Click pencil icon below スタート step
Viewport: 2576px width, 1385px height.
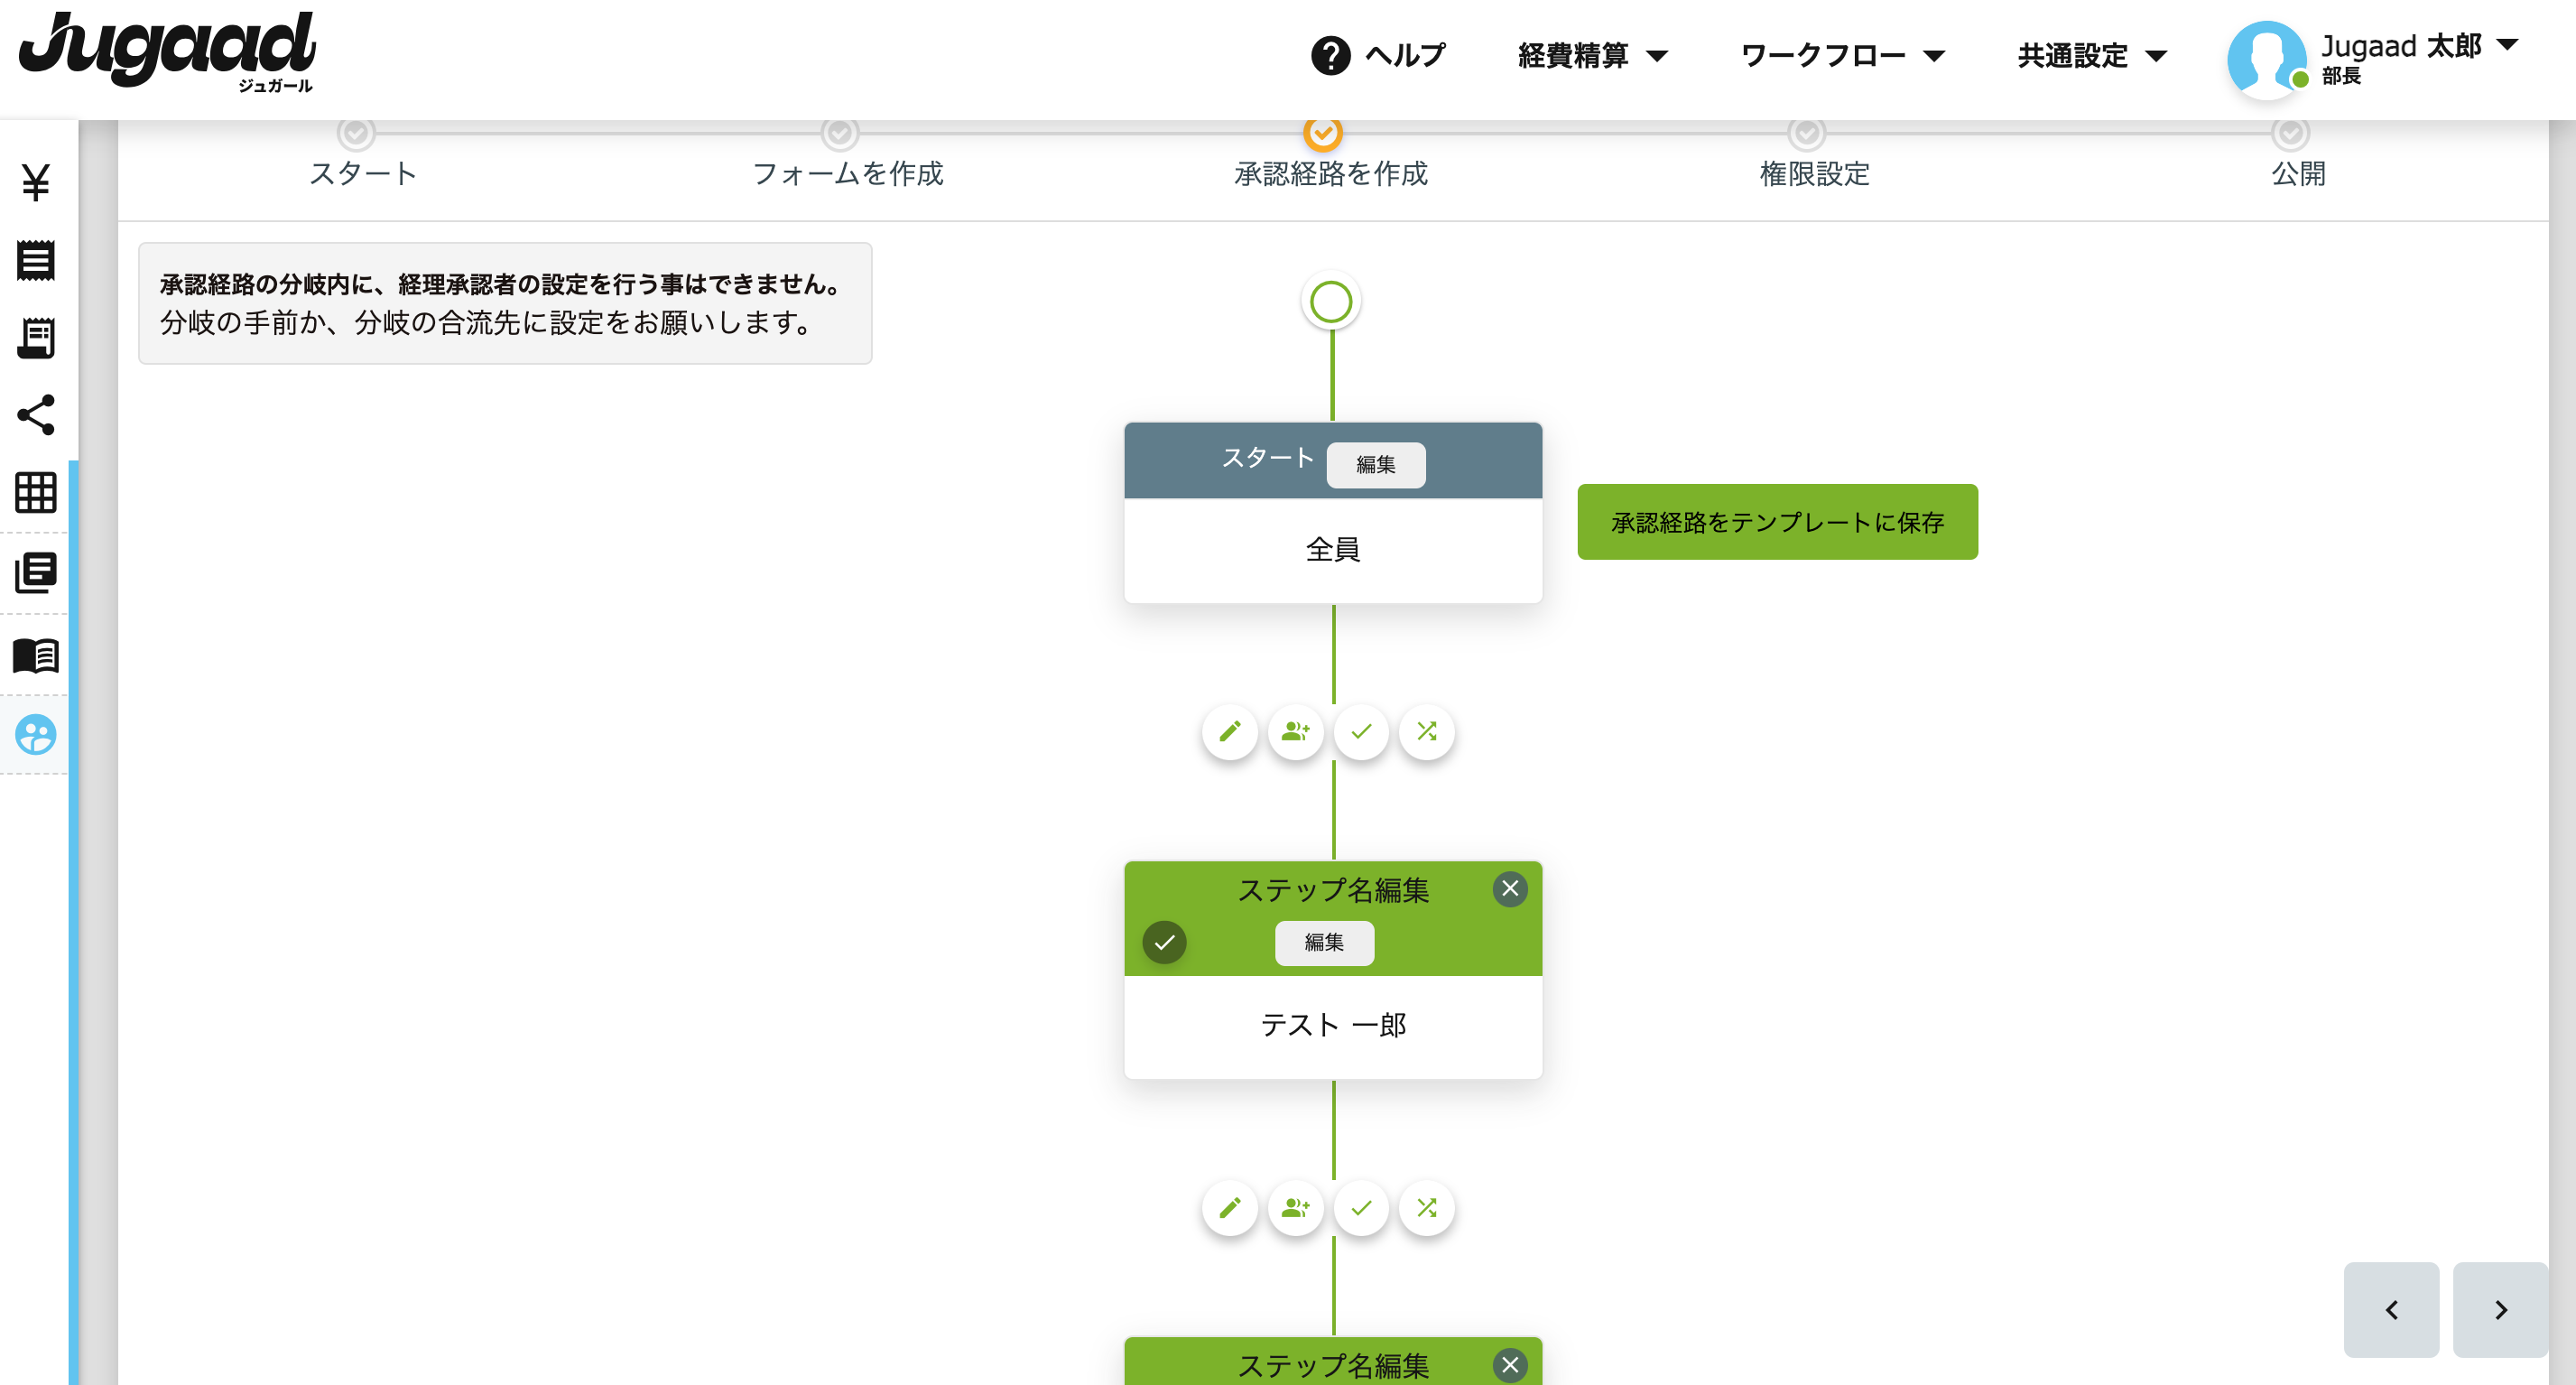[1230, 732]
